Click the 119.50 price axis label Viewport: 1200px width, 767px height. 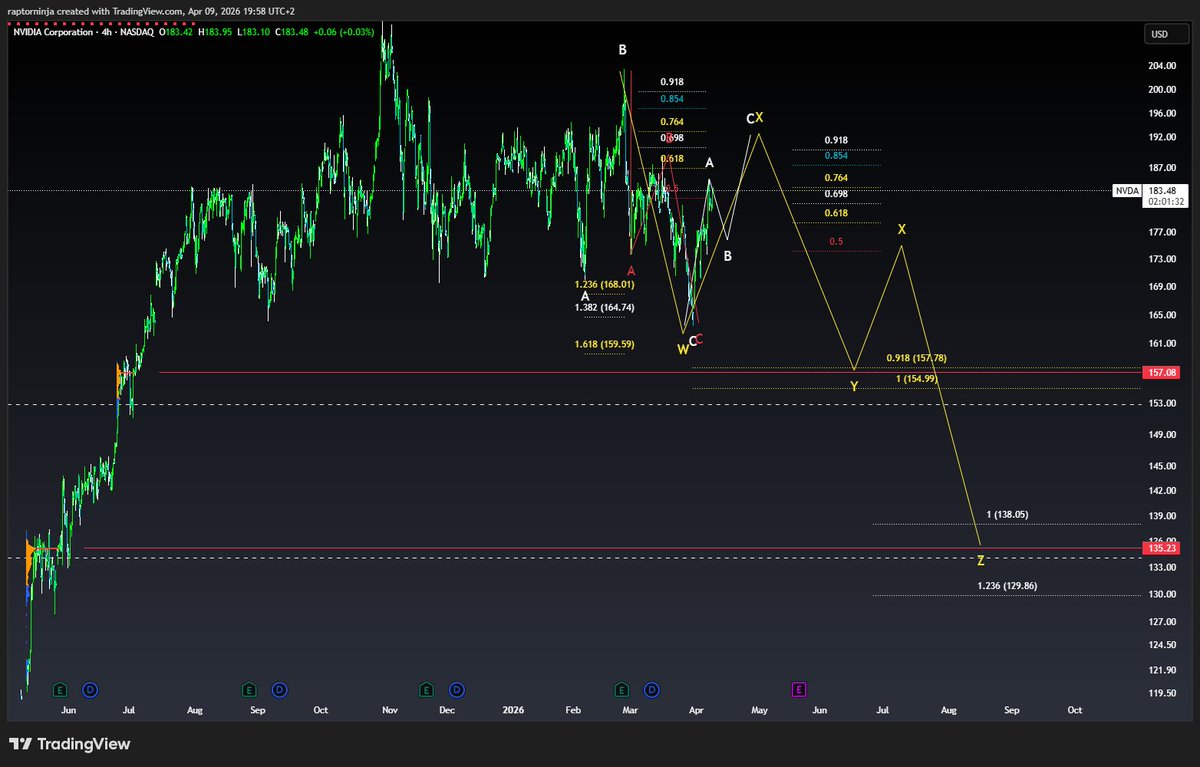point(1163,693)
